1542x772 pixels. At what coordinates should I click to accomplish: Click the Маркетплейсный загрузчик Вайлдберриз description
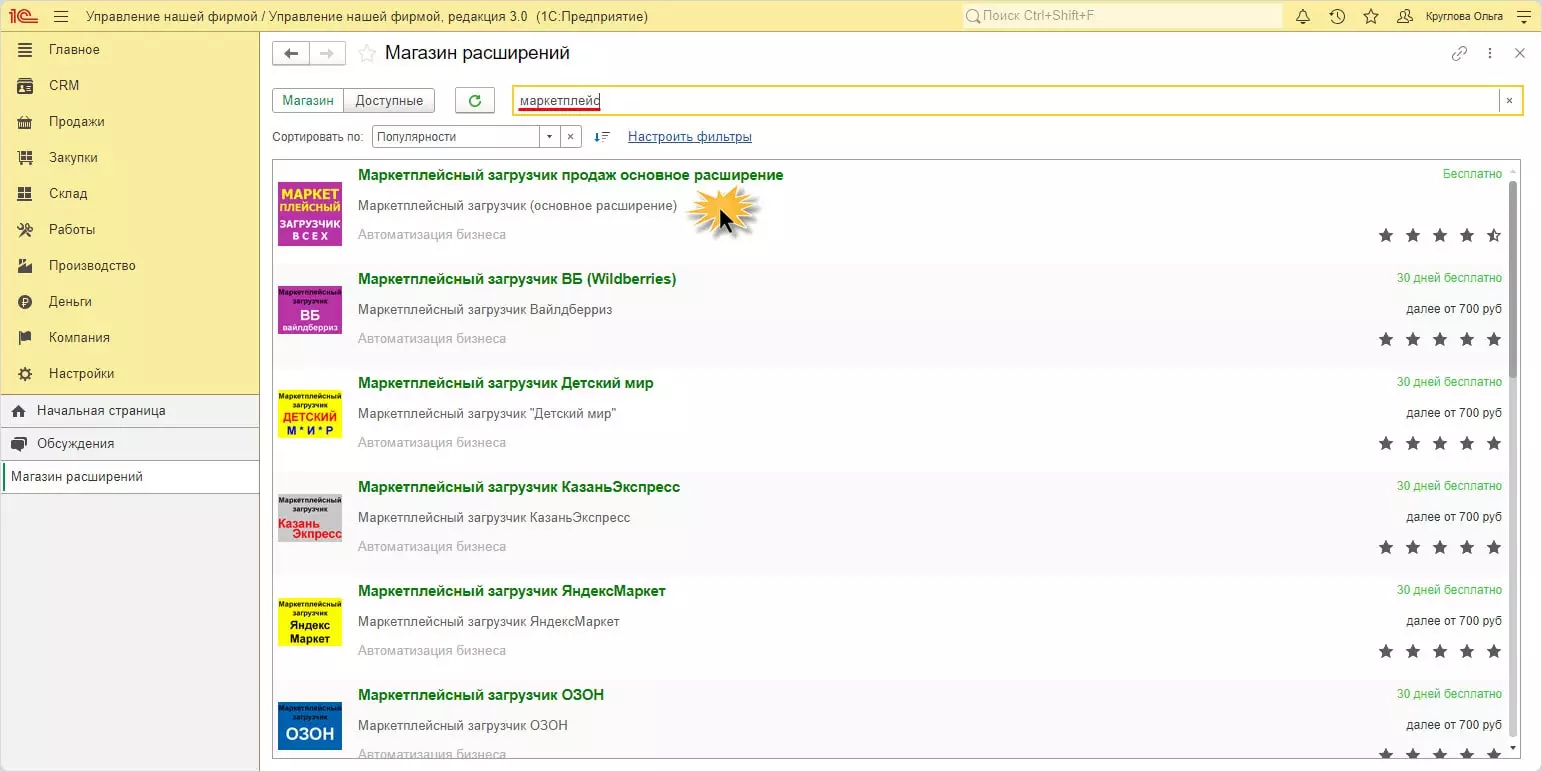485,310
